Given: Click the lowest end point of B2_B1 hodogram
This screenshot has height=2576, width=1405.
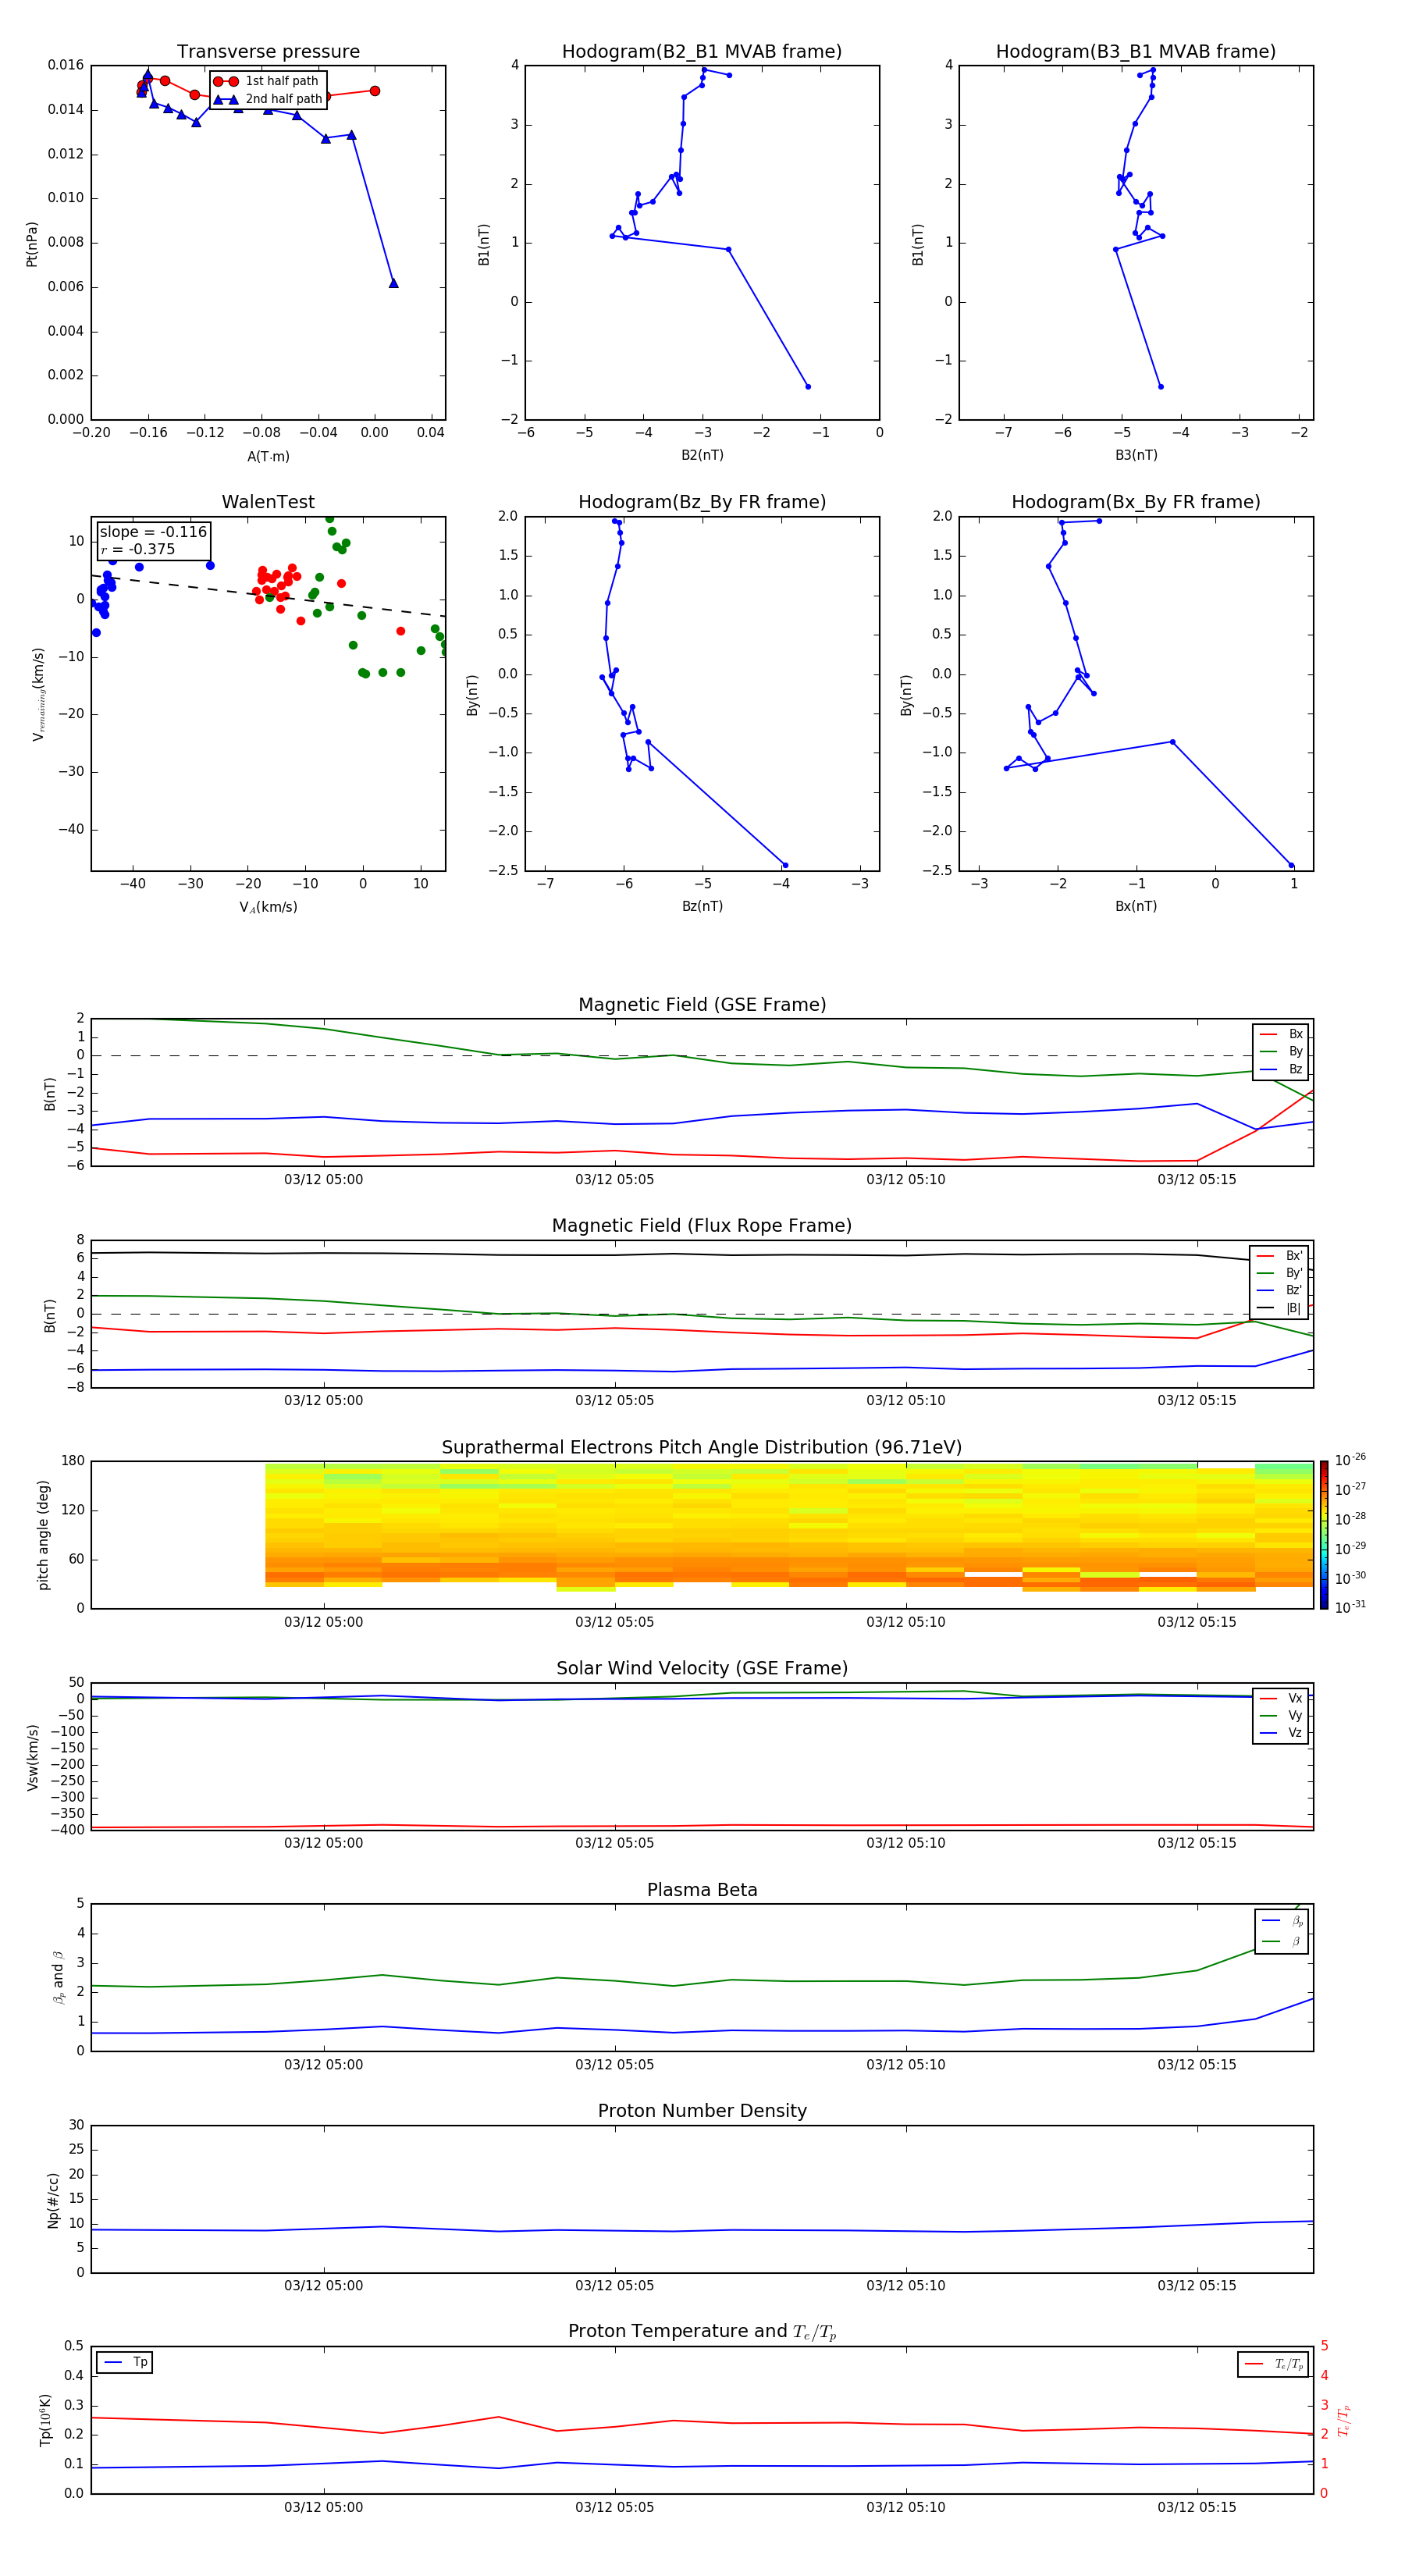Looking at the screenshot, I should [x=808, y=386].
